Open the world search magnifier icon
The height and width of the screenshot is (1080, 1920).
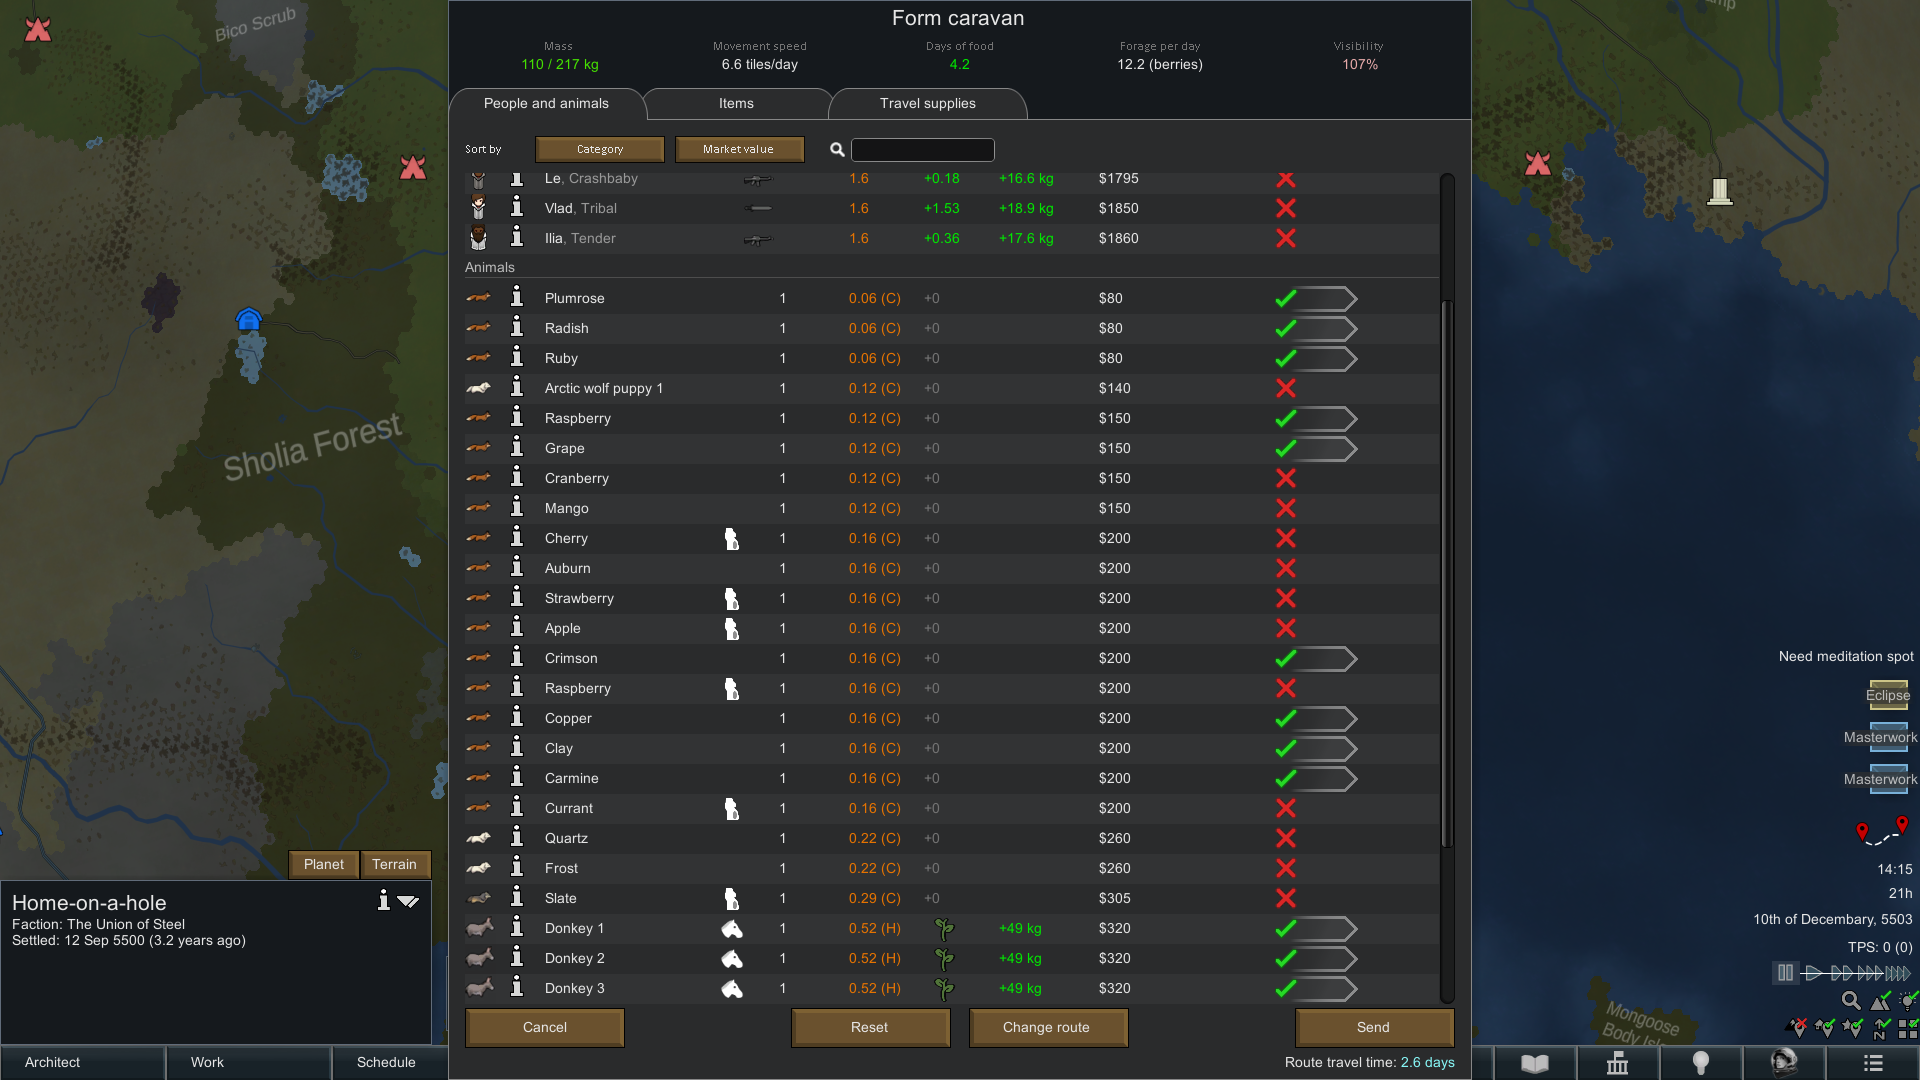pos(1851,1000)
